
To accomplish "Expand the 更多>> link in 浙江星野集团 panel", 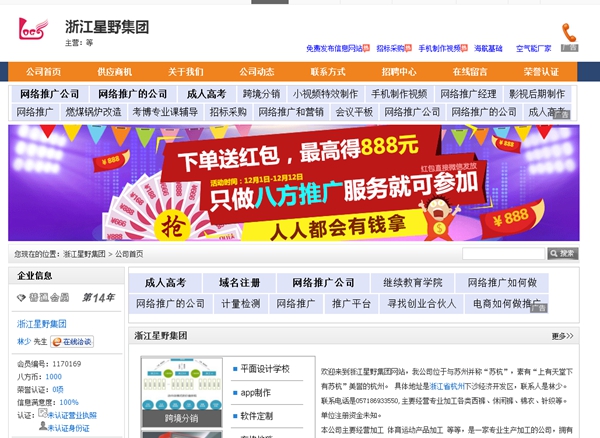I will point(562,336).
